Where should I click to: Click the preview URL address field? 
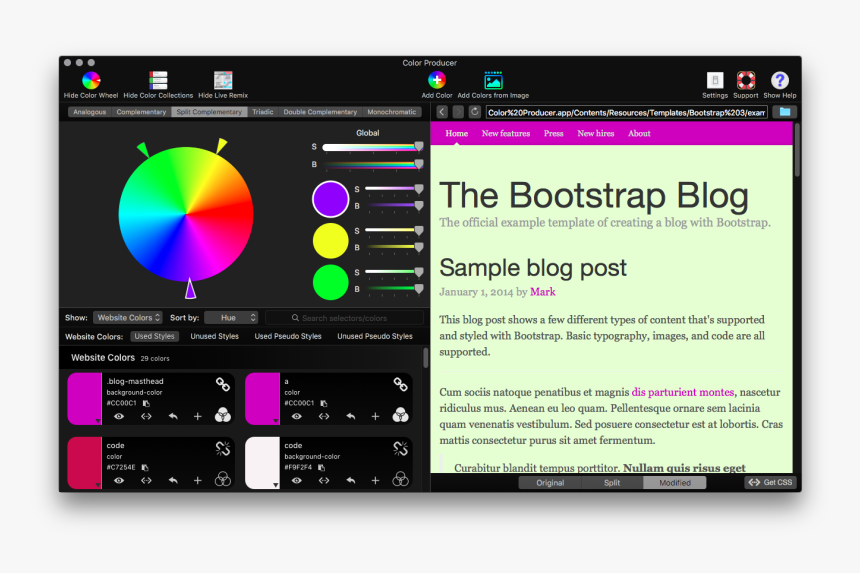point(626,112)
